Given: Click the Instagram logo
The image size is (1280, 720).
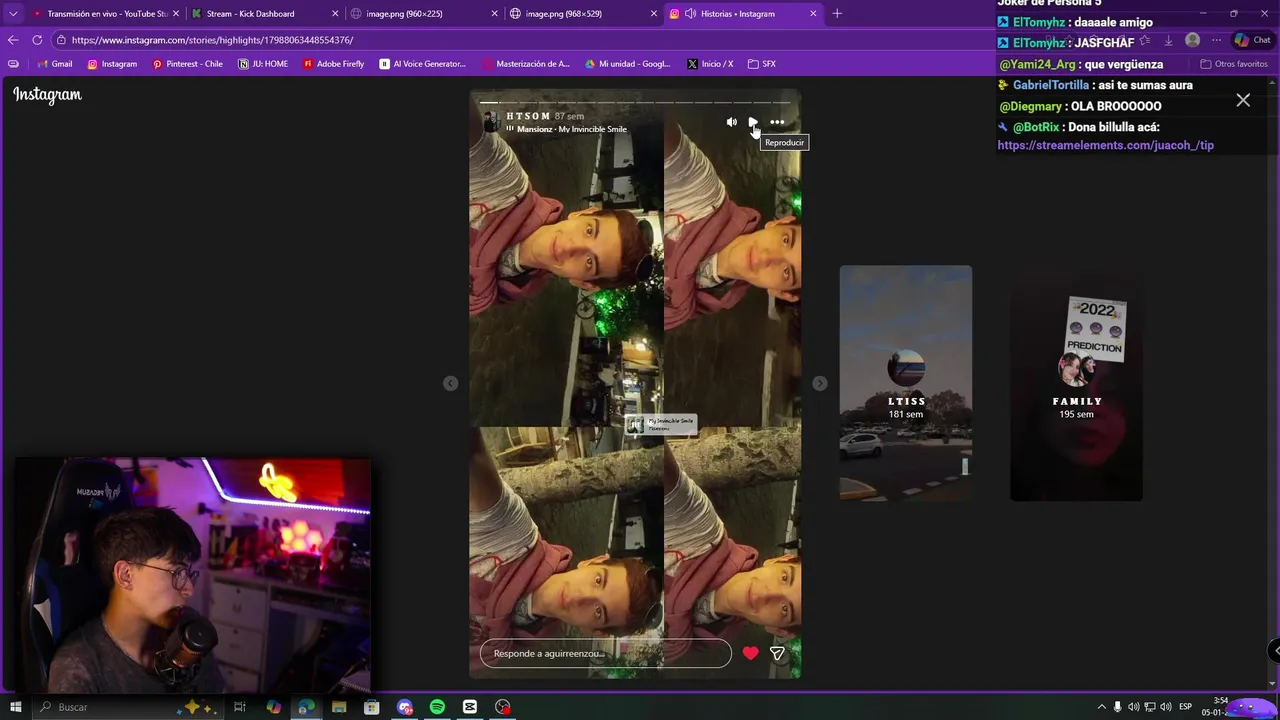Looking at the screenshot, I should pos(47,95).
